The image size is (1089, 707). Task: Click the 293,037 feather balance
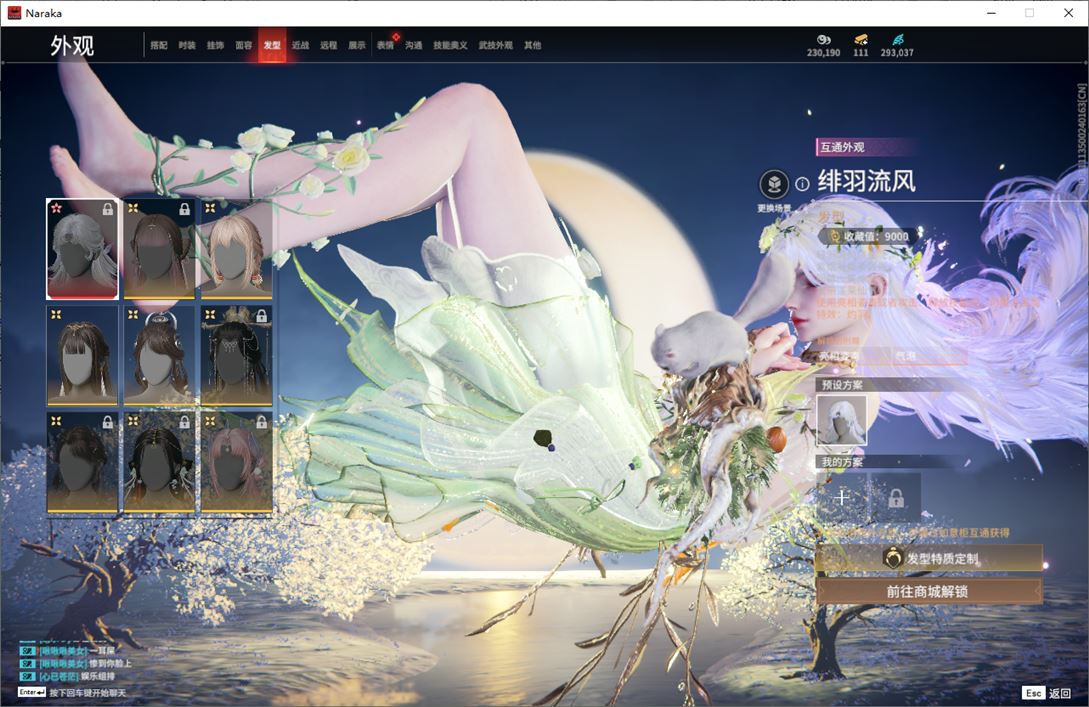pos(897,53)
